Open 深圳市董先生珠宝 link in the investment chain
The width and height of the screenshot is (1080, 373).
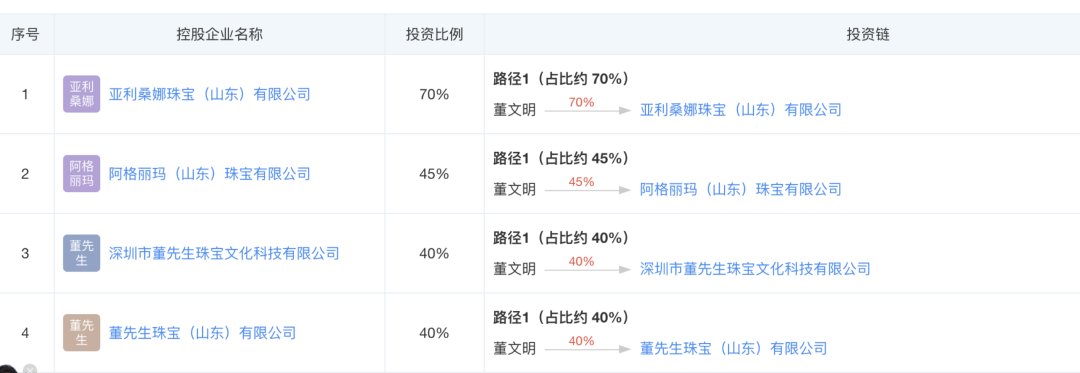pos(755,268)
